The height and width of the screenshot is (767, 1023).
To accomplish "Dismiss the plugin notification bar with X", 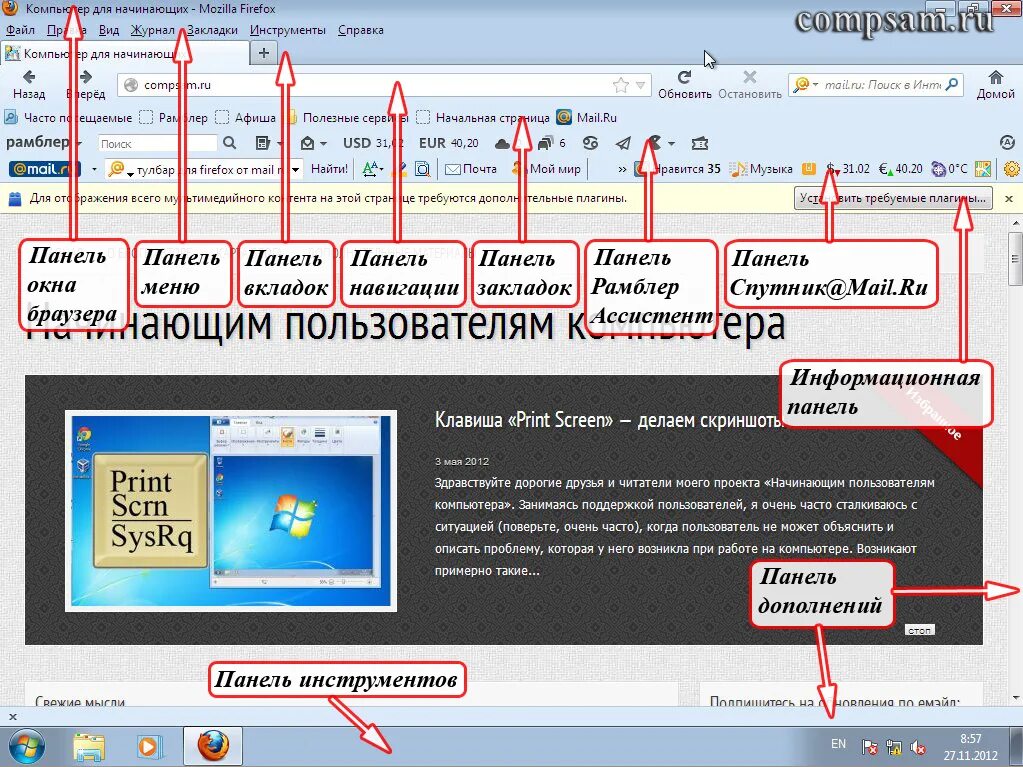I will pos(1009,198).
